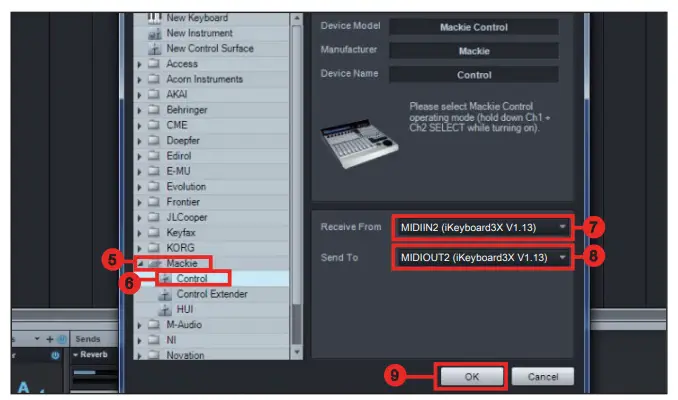678x400 pixels.
Task: Choose the Control Extender device icon
Action: click(165, 294)
